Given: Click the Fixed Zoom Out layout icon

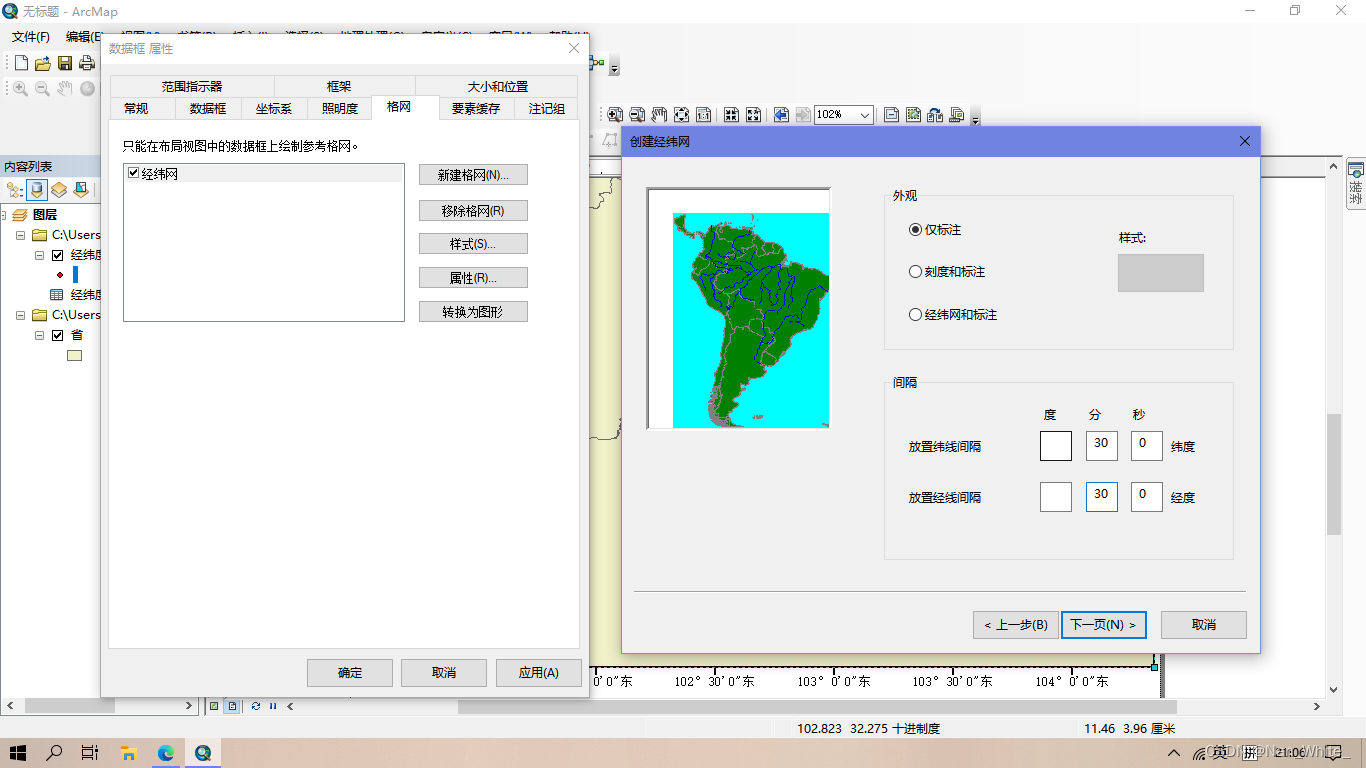Looking at the screenshot, I should [x=753, y=114].
